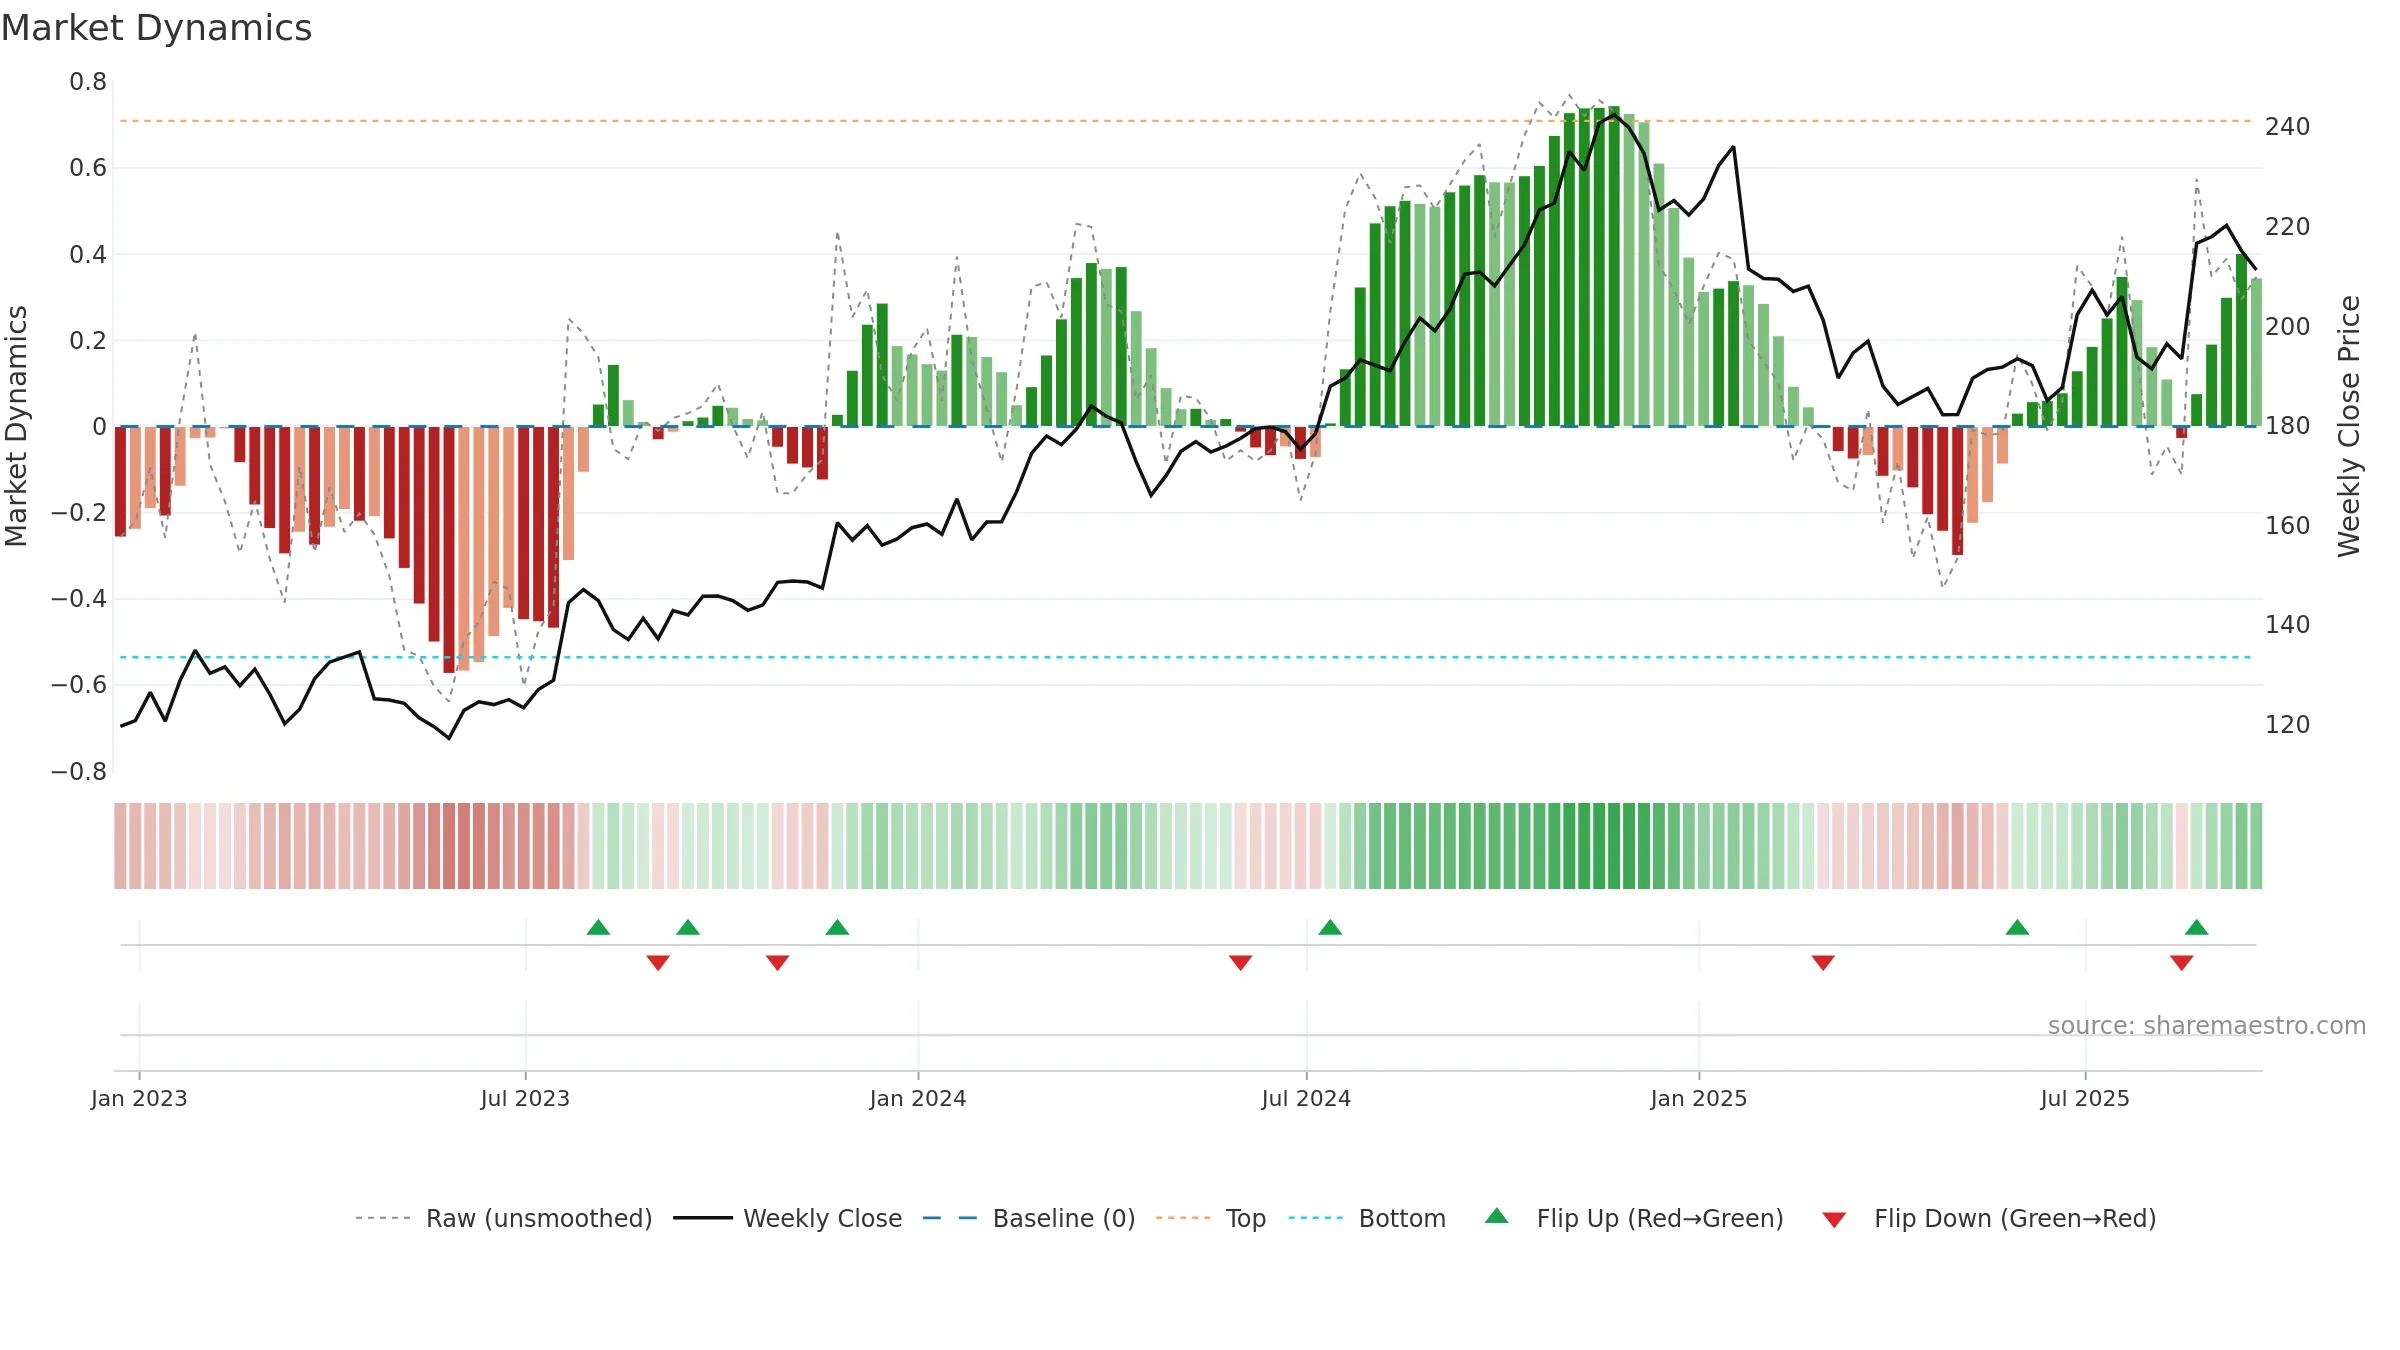
Task: Toggle the Raw (unsmoothed) legend entry
Action: click(539, 1218)
